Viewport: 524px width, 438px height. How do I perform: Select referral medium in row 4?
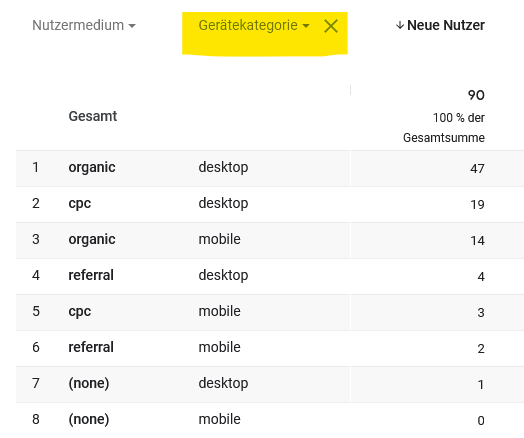click(x=91, y=275)
